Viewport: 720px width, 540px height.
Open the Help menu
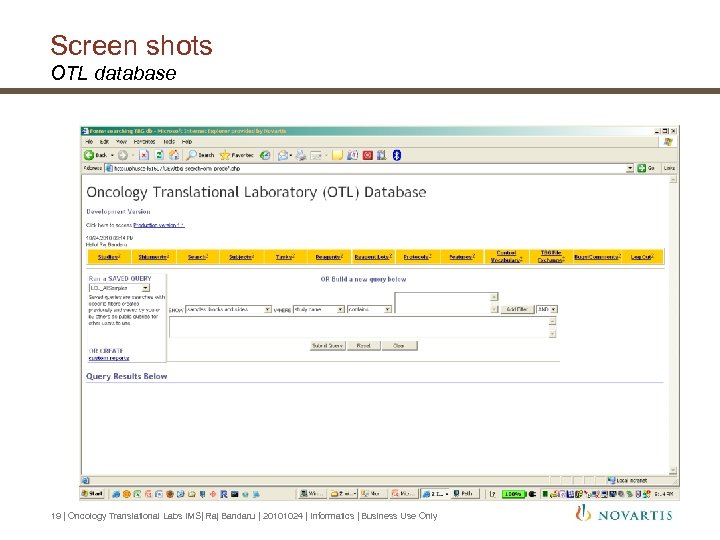pyautogui.click(x=187, y=142)
